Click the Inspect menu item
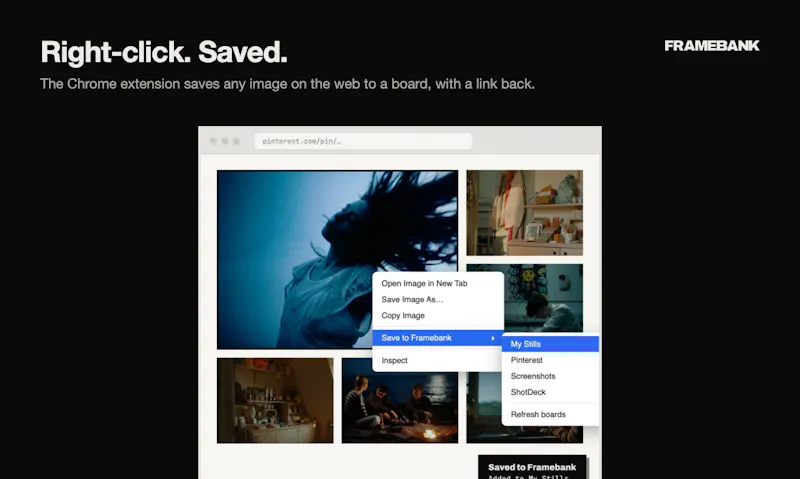The height and width of the screenshot is (479, 800). (438, 360)
